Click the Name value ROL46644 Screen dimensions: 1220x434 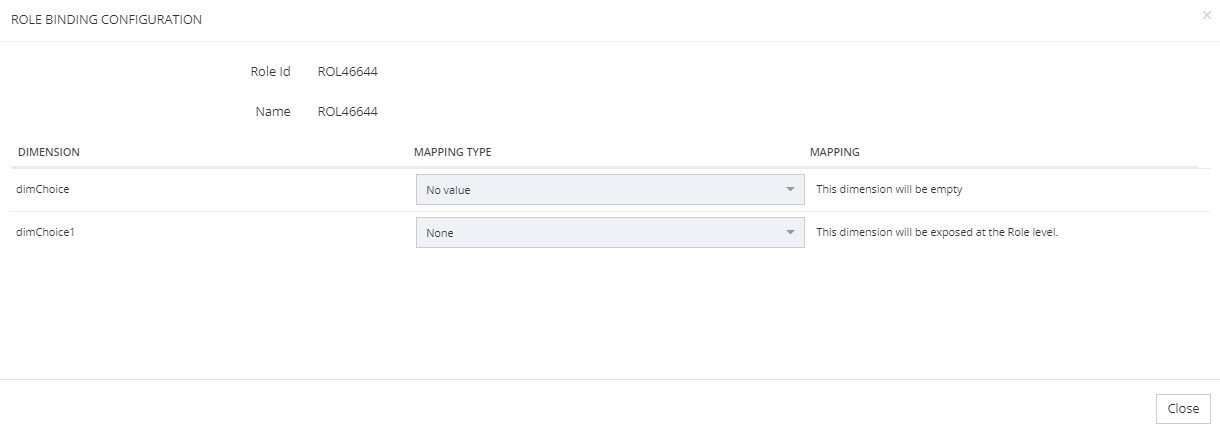click(347, 112)
